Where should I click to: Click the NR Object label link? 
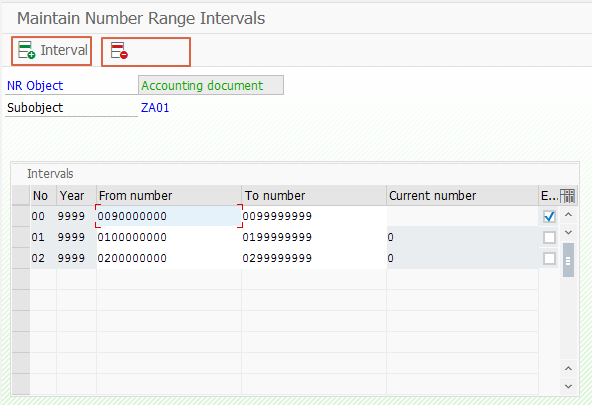click(x=35, y=86)
